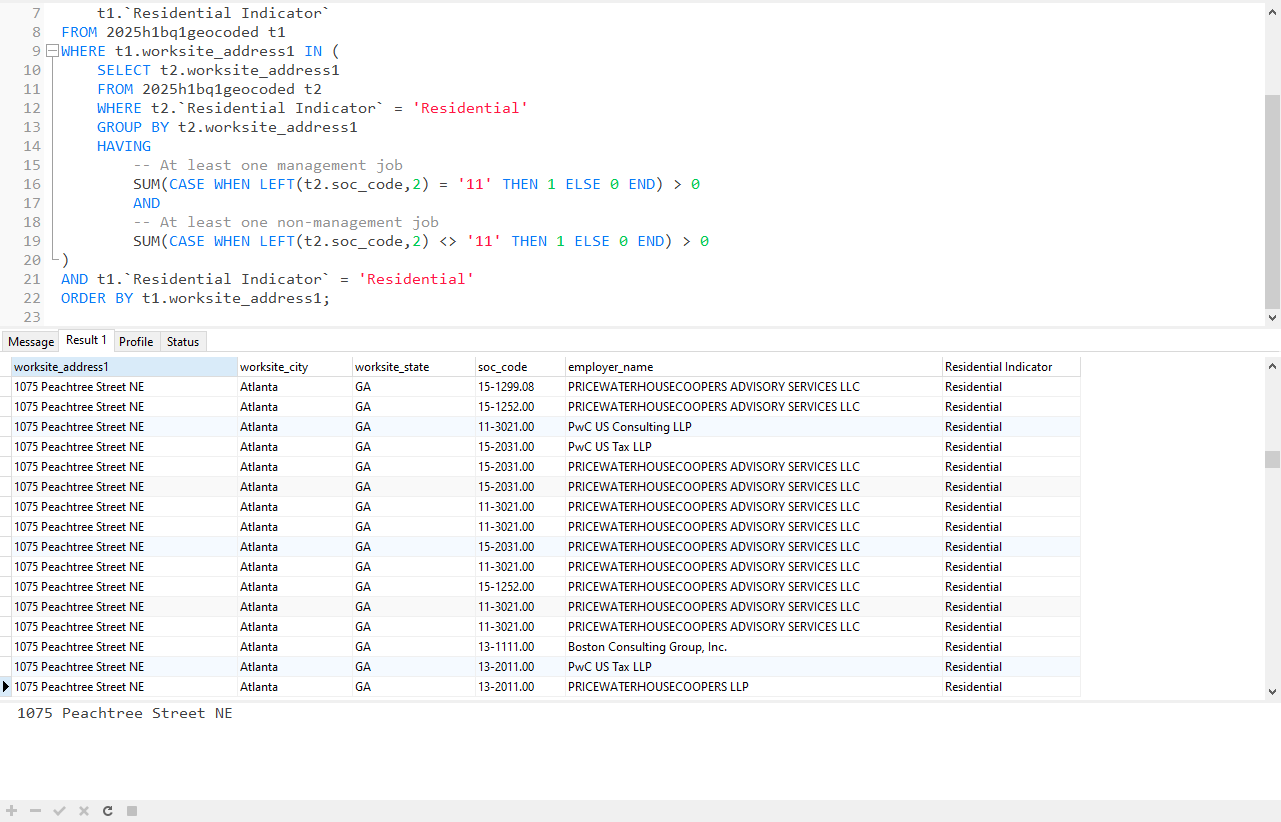Click the worksite_city column header

[x=294, y=367]
